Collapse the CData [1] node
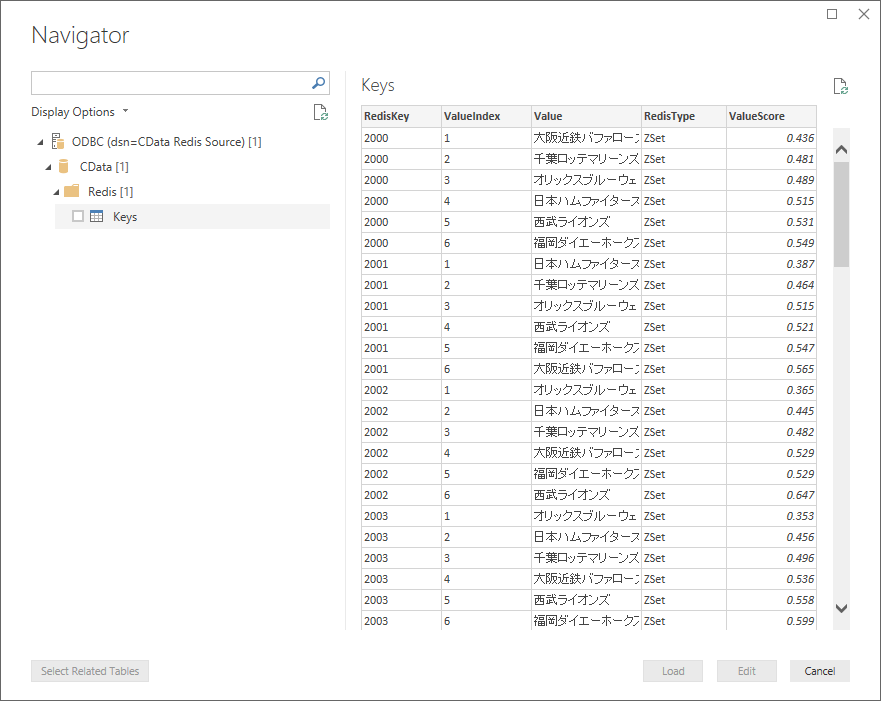 click(x=48, y=167)
